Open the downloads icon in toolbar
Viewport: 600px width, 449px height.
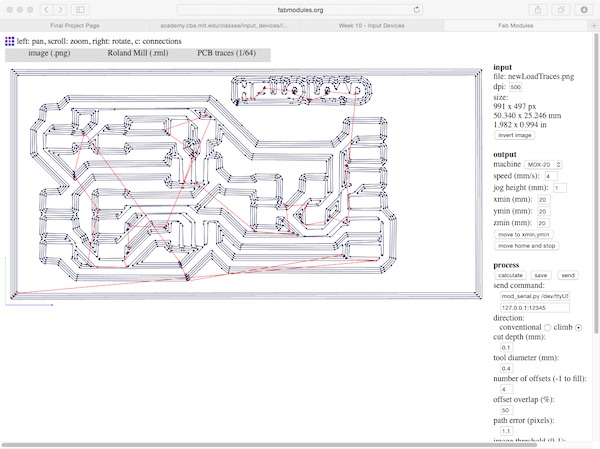pos(584,10)
